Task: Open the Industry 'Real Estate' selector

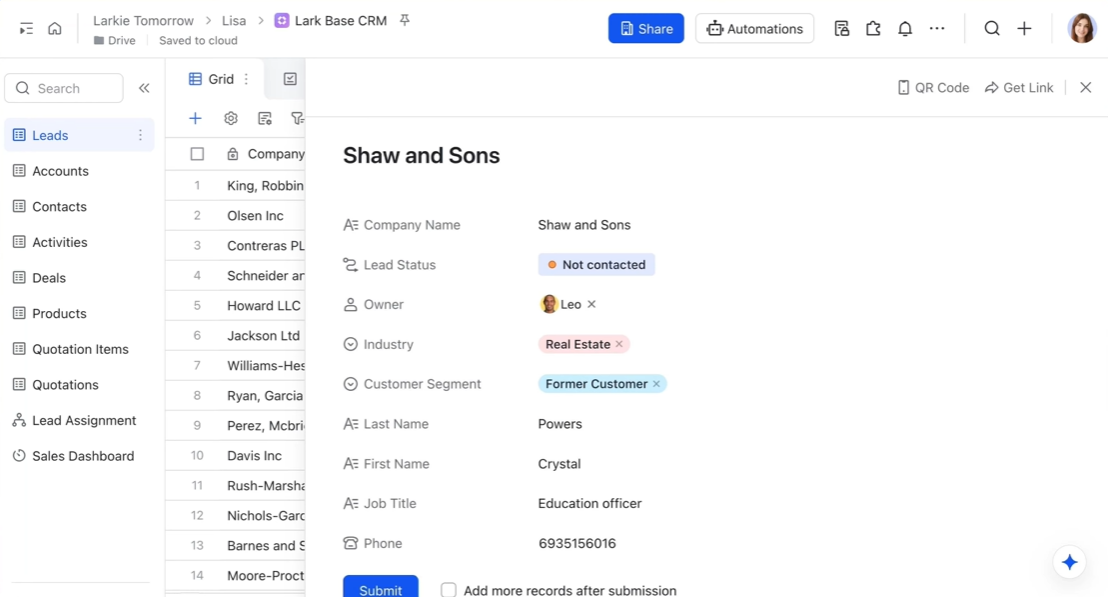Action: click(x=578, y=344)
